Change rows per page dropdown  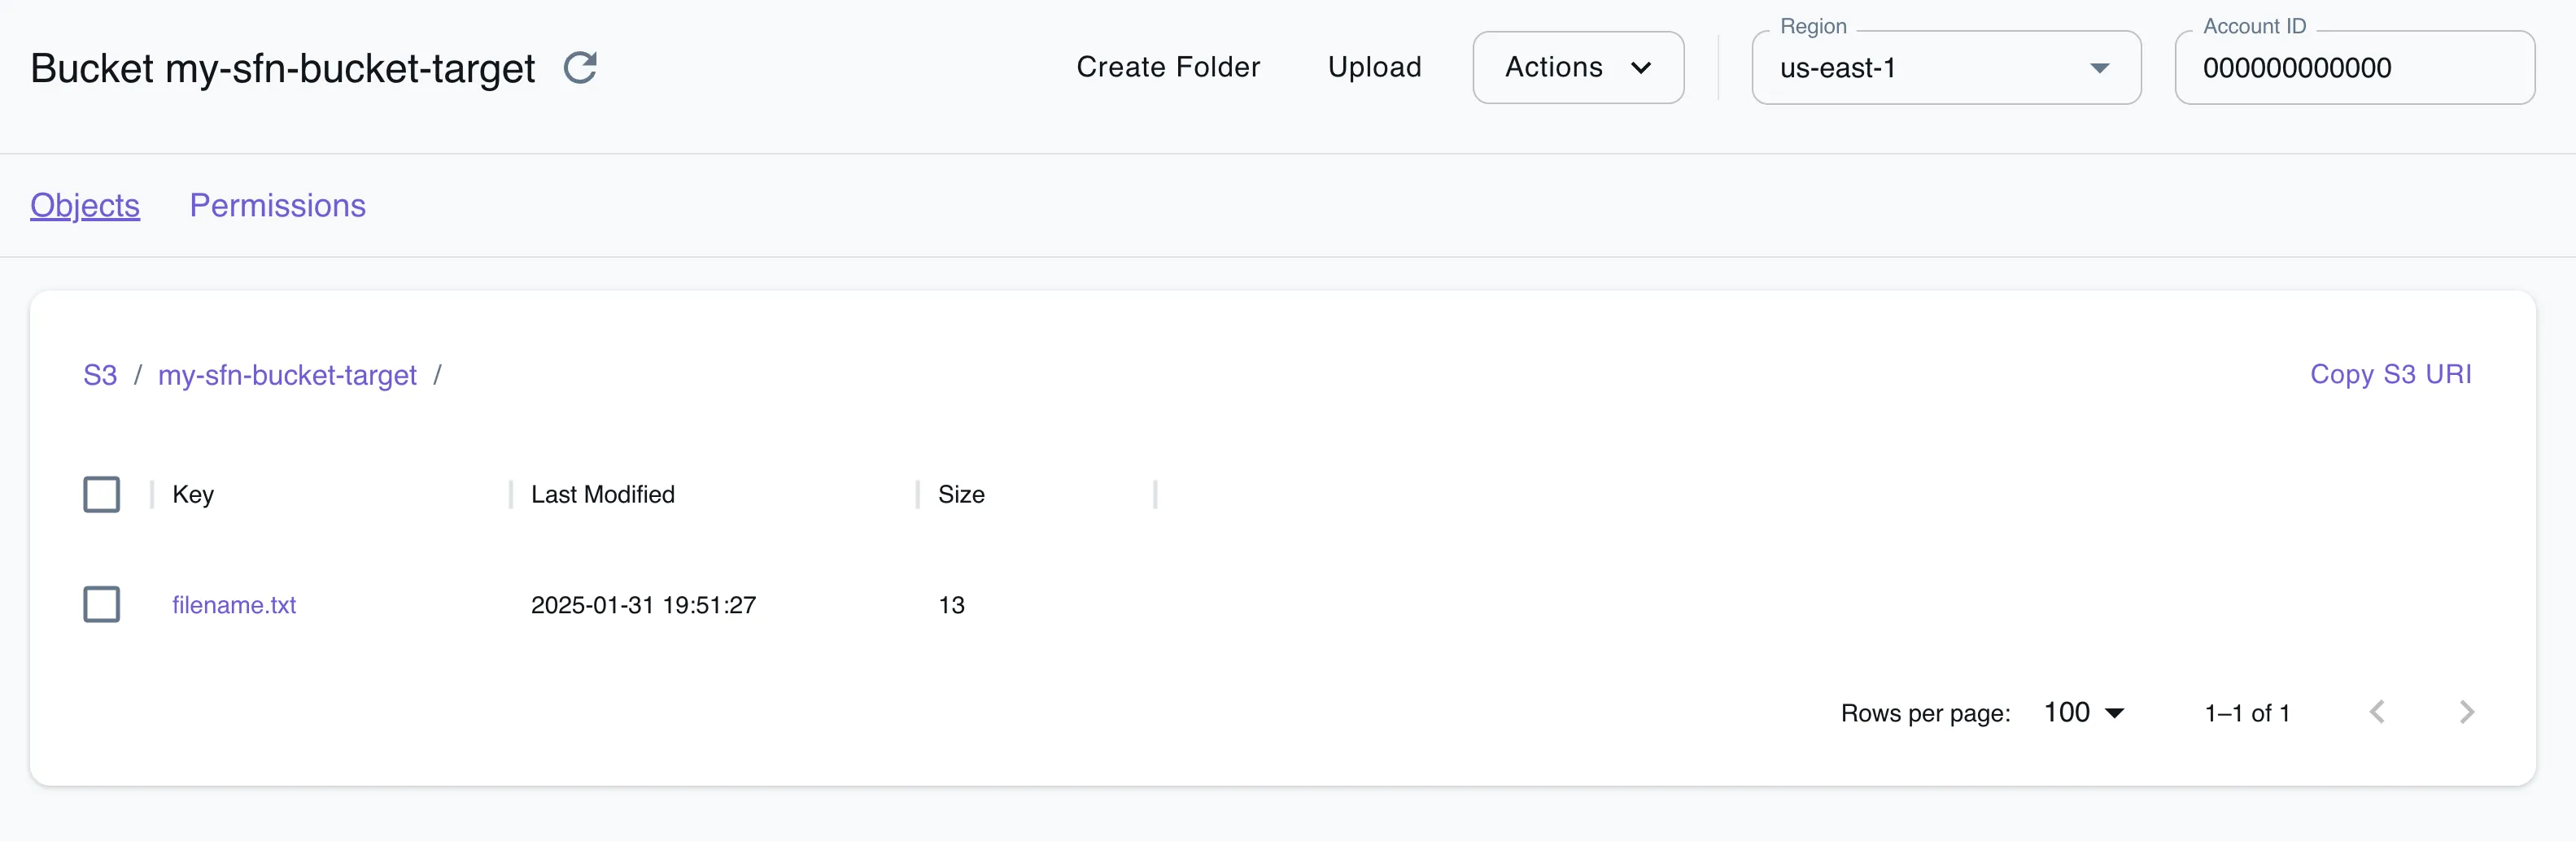click(2083, 712)
